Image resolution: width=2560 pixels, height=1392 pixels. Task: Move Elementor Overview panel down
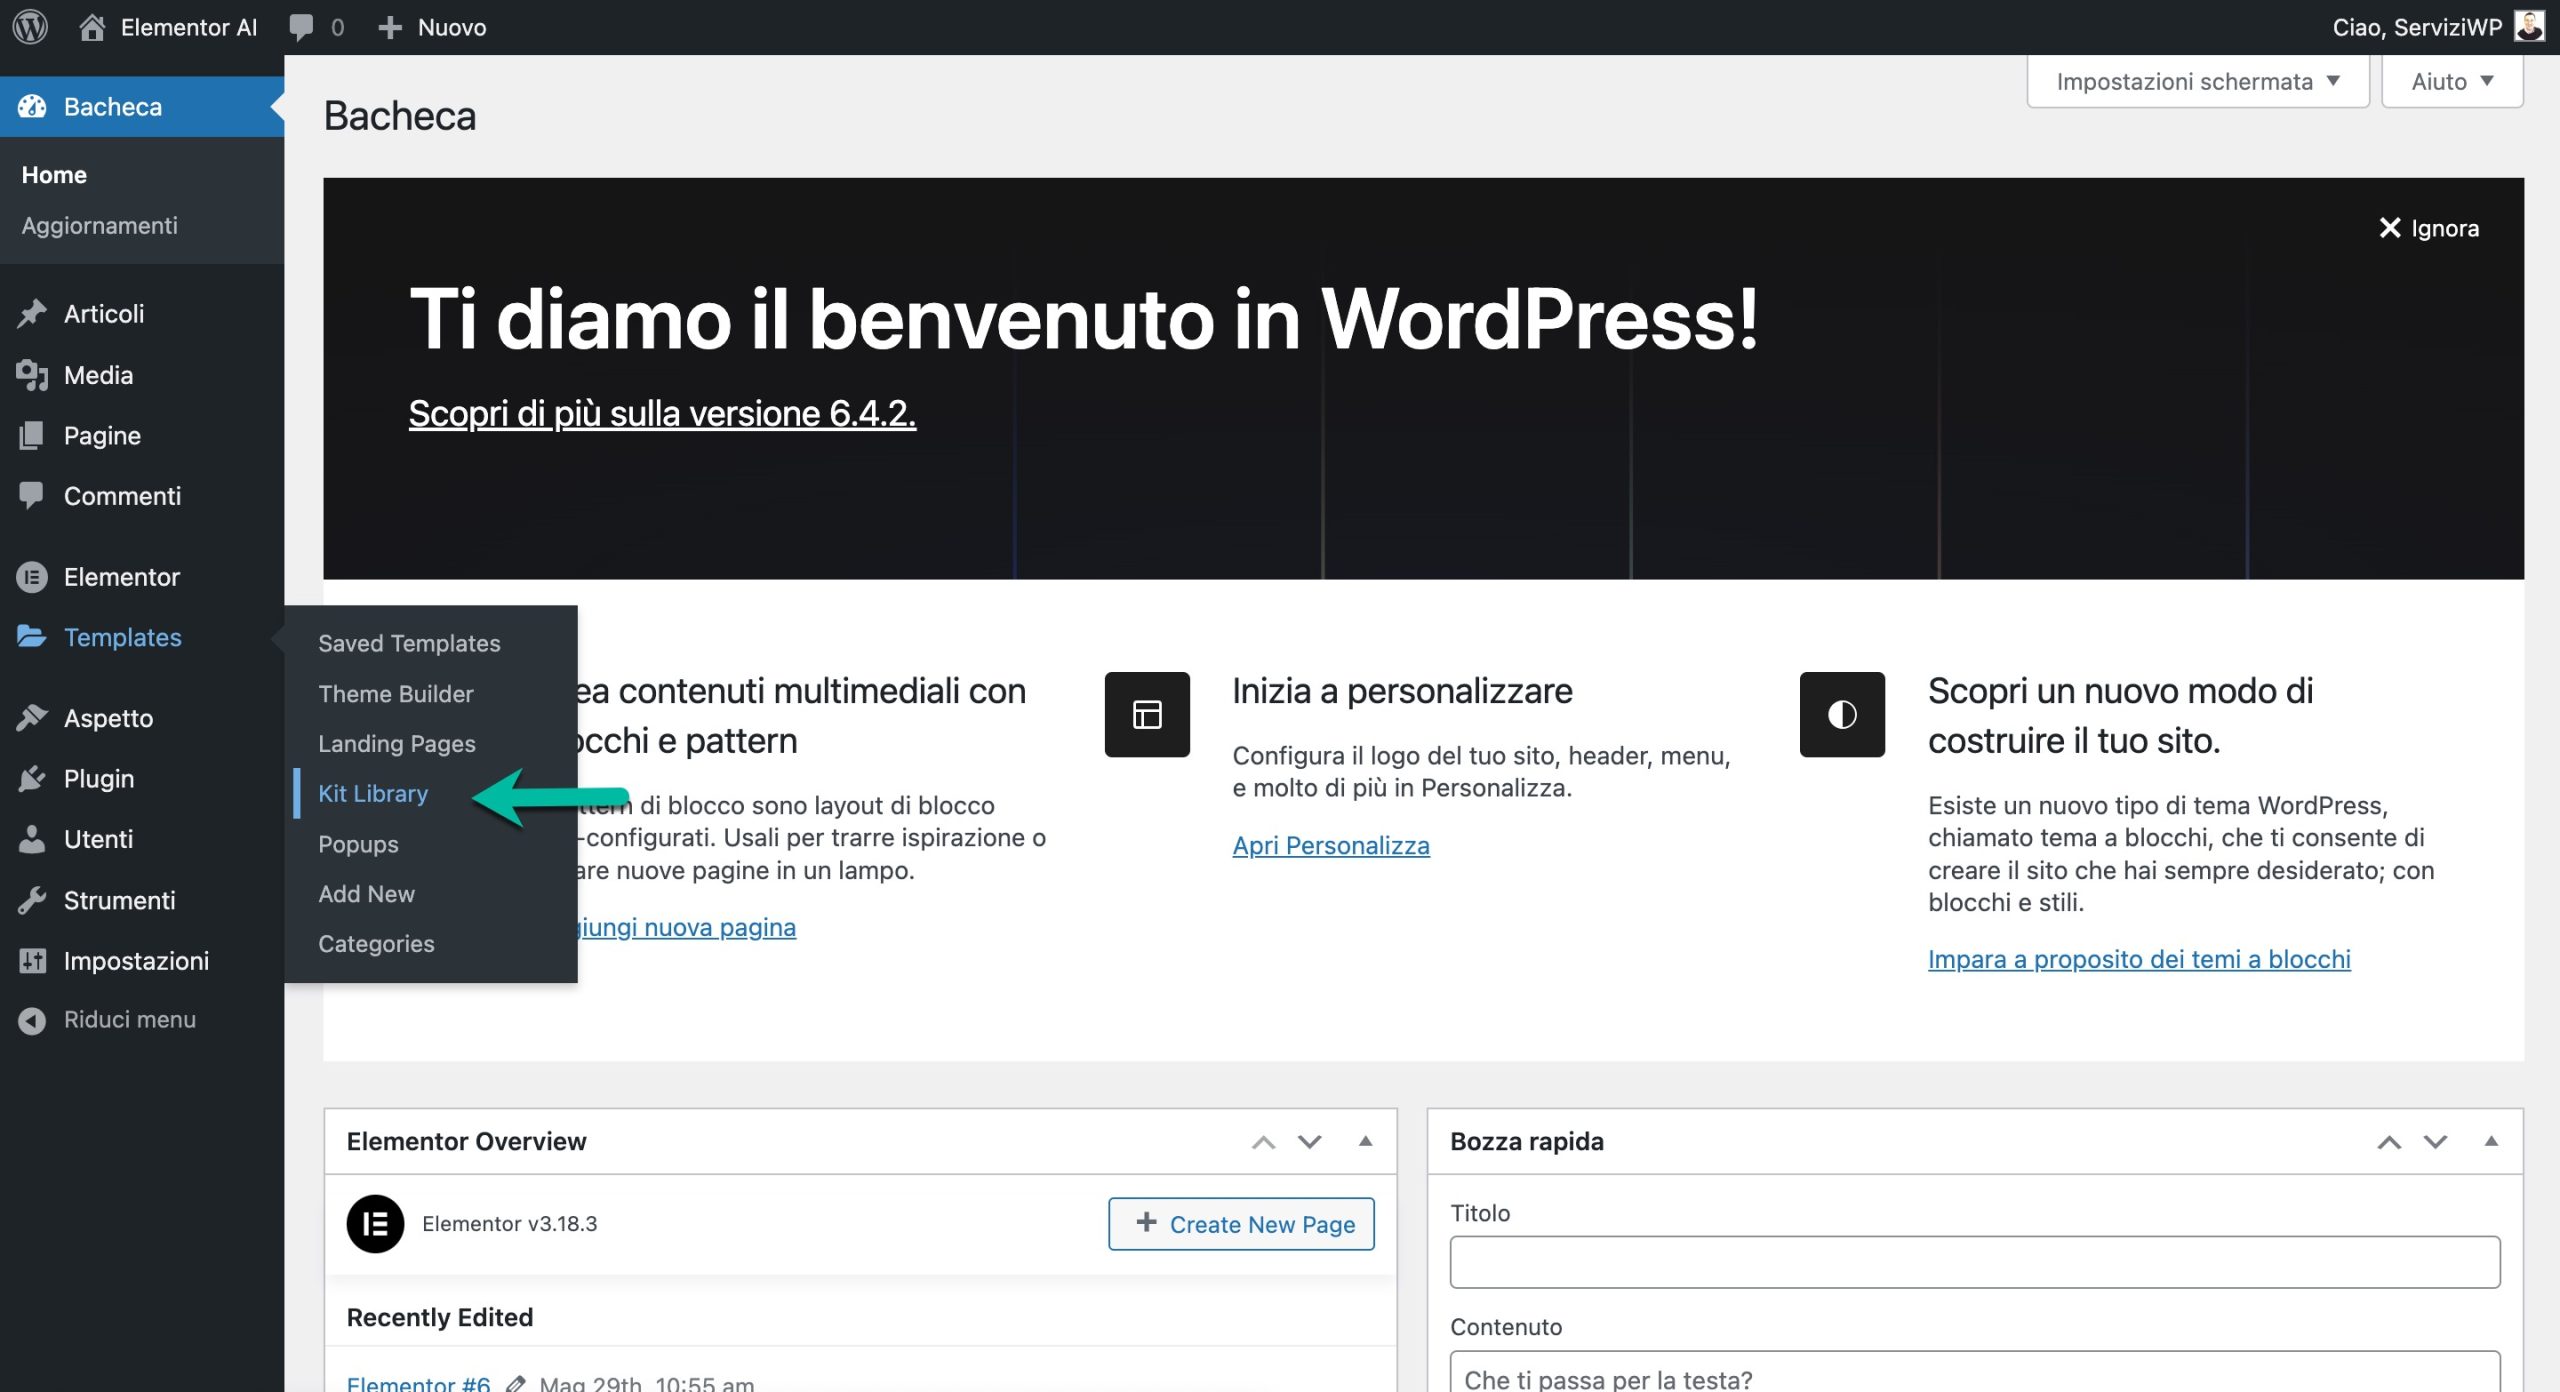[x=1309, y=1141]
